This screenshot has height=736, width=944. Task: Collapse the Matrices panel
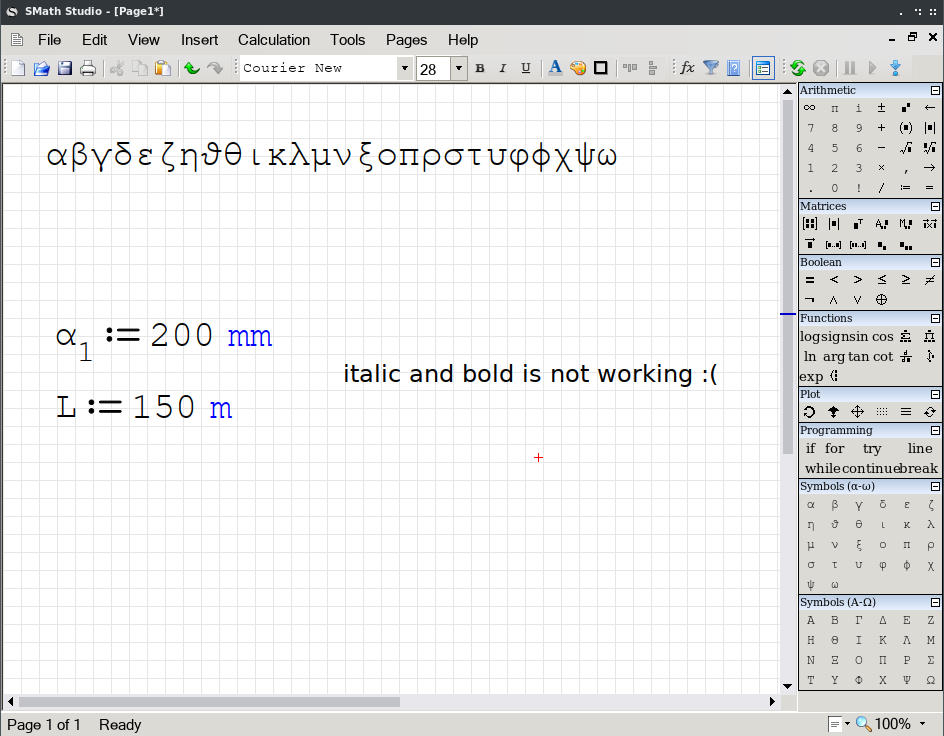[x=935, y=207]
